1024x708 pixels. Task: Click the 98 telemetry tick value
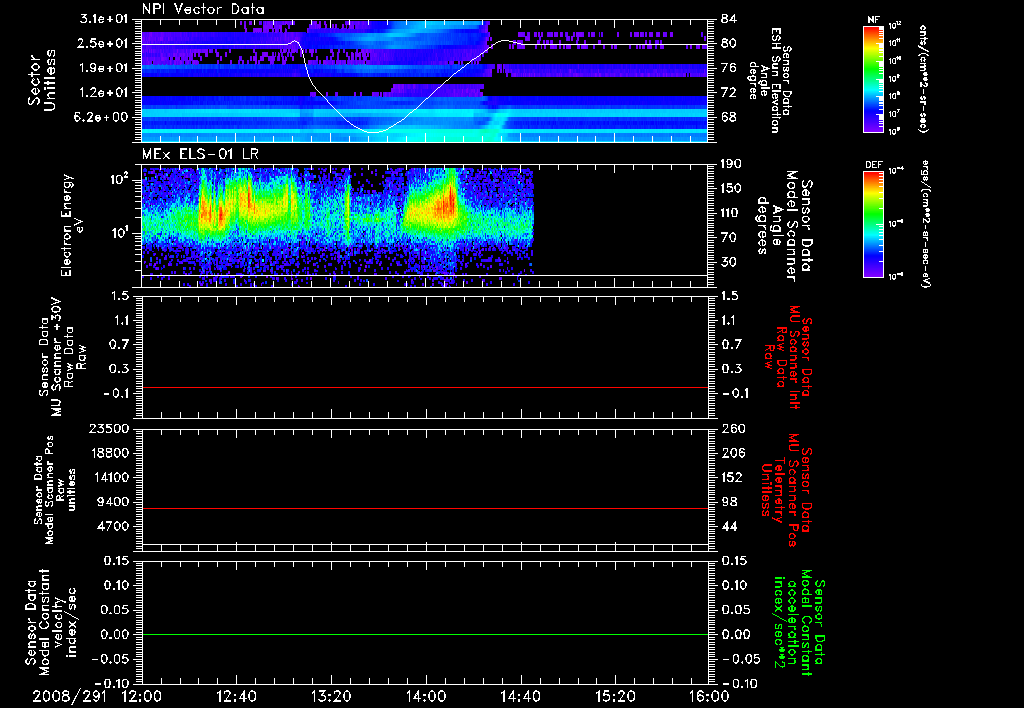(729, 502)
